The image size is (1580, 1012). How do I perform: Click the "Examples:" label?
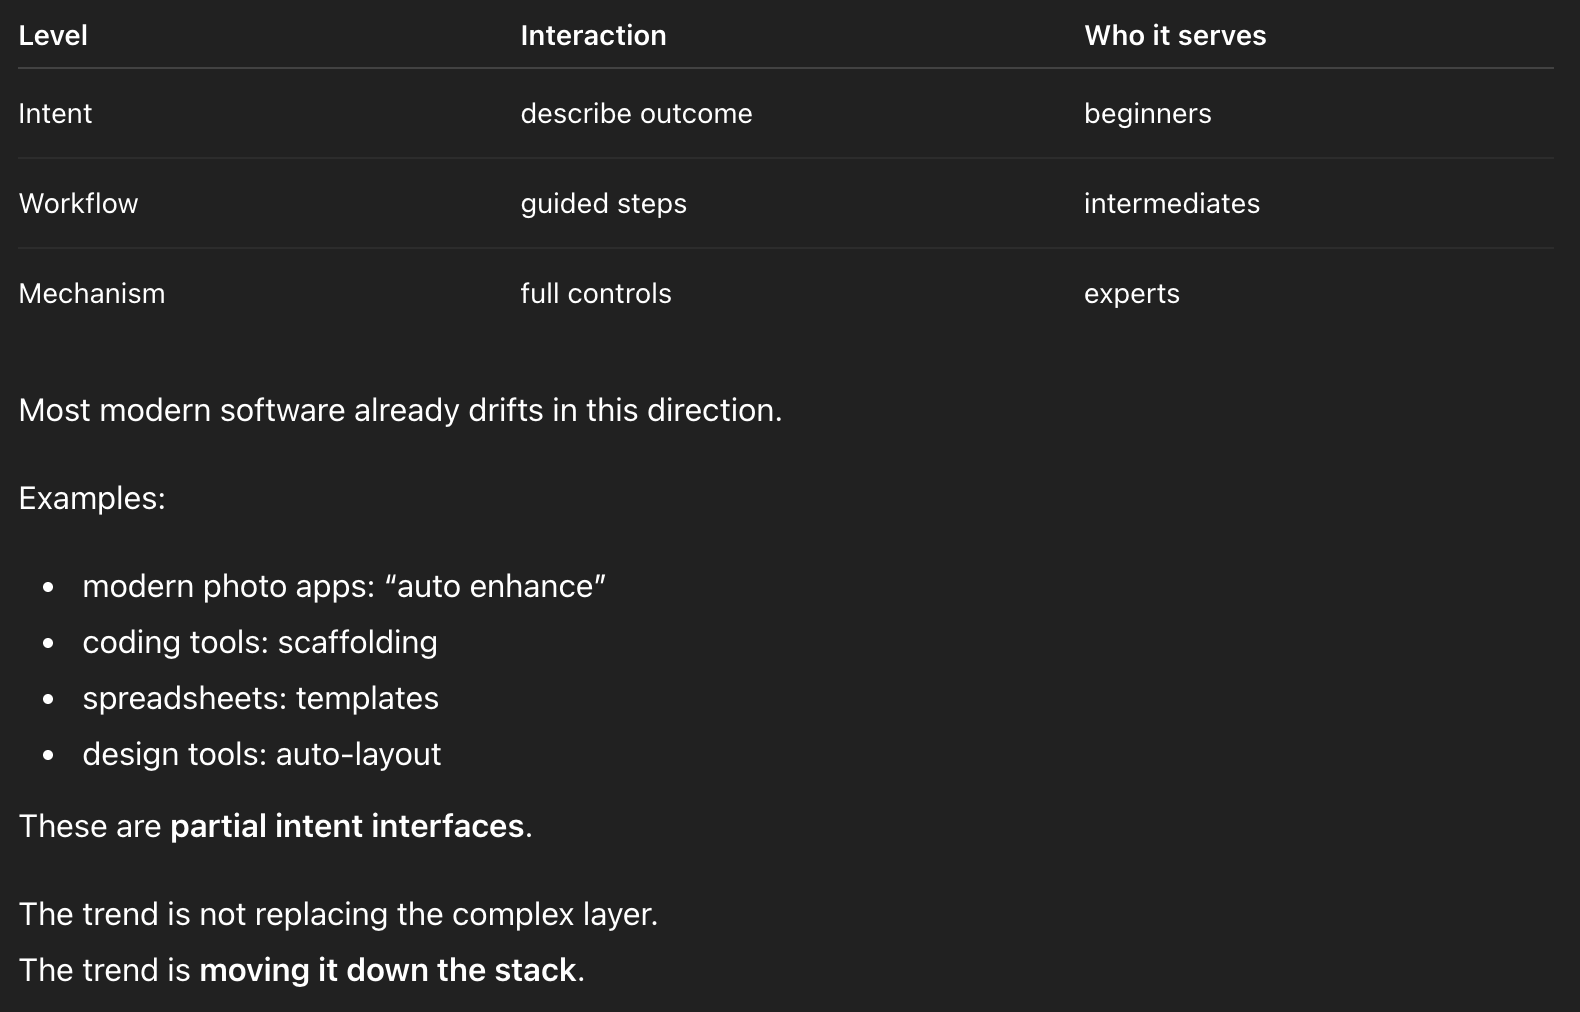click(x=92, y=499)
